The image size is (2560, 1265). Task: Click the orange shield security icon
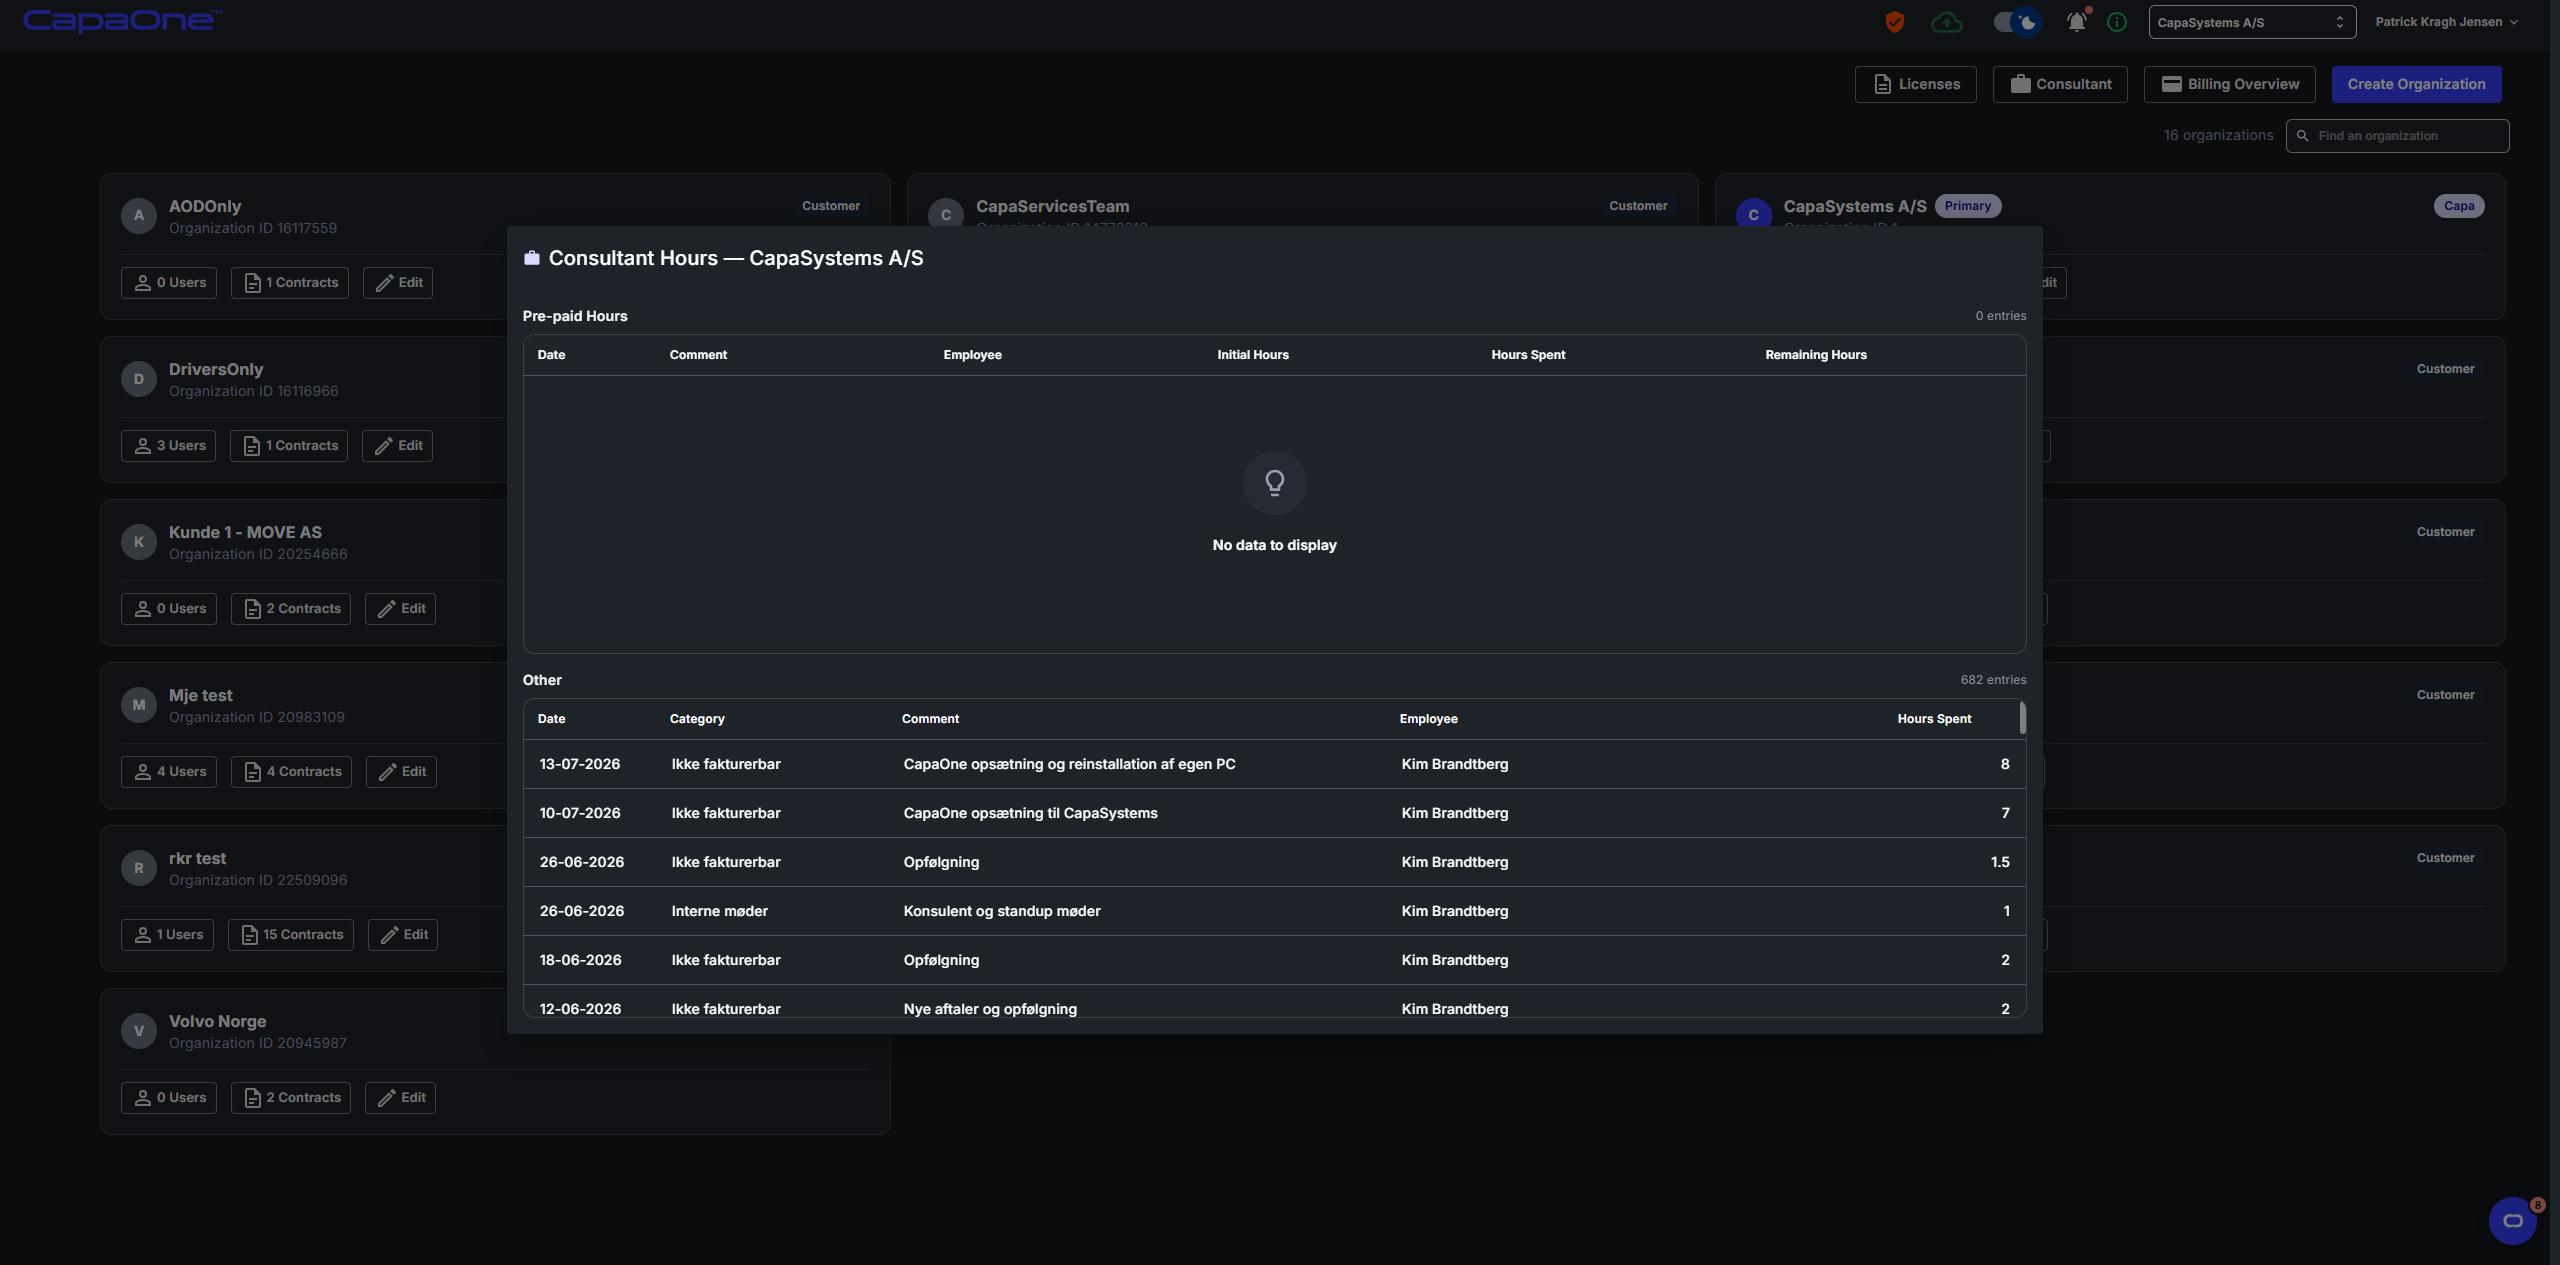1894,22
